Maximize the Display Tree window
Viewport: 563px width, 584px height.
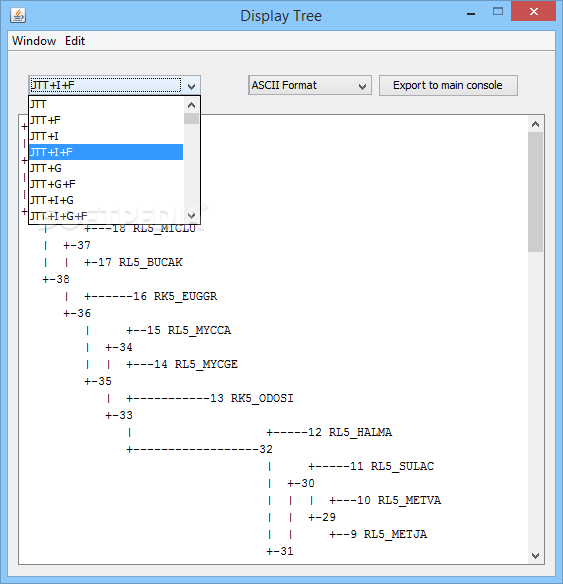click(x=498, y=12)
